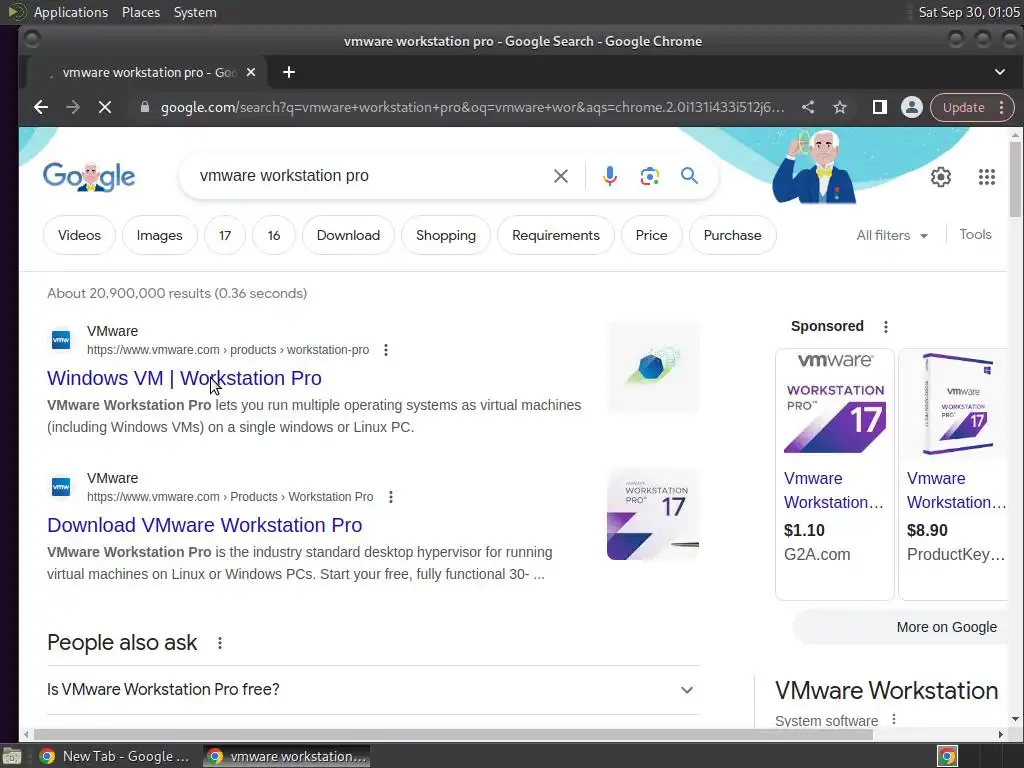Open the Sponsored section options menu
The width and height of the screenshot is (1024, 768).
click(x=886, y=327)
